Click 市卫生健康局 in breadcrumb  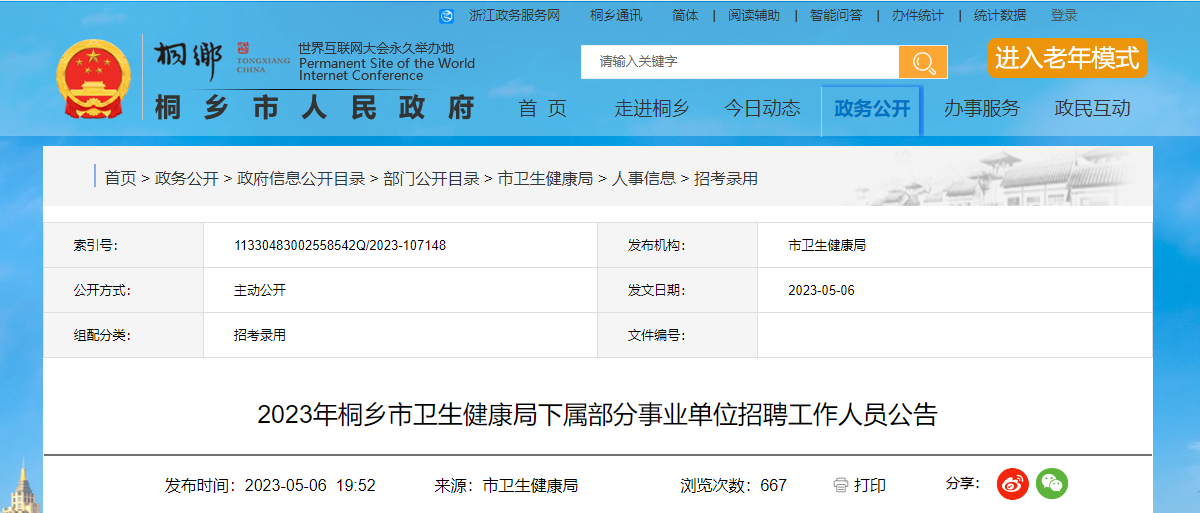click(x=545, y=178)
